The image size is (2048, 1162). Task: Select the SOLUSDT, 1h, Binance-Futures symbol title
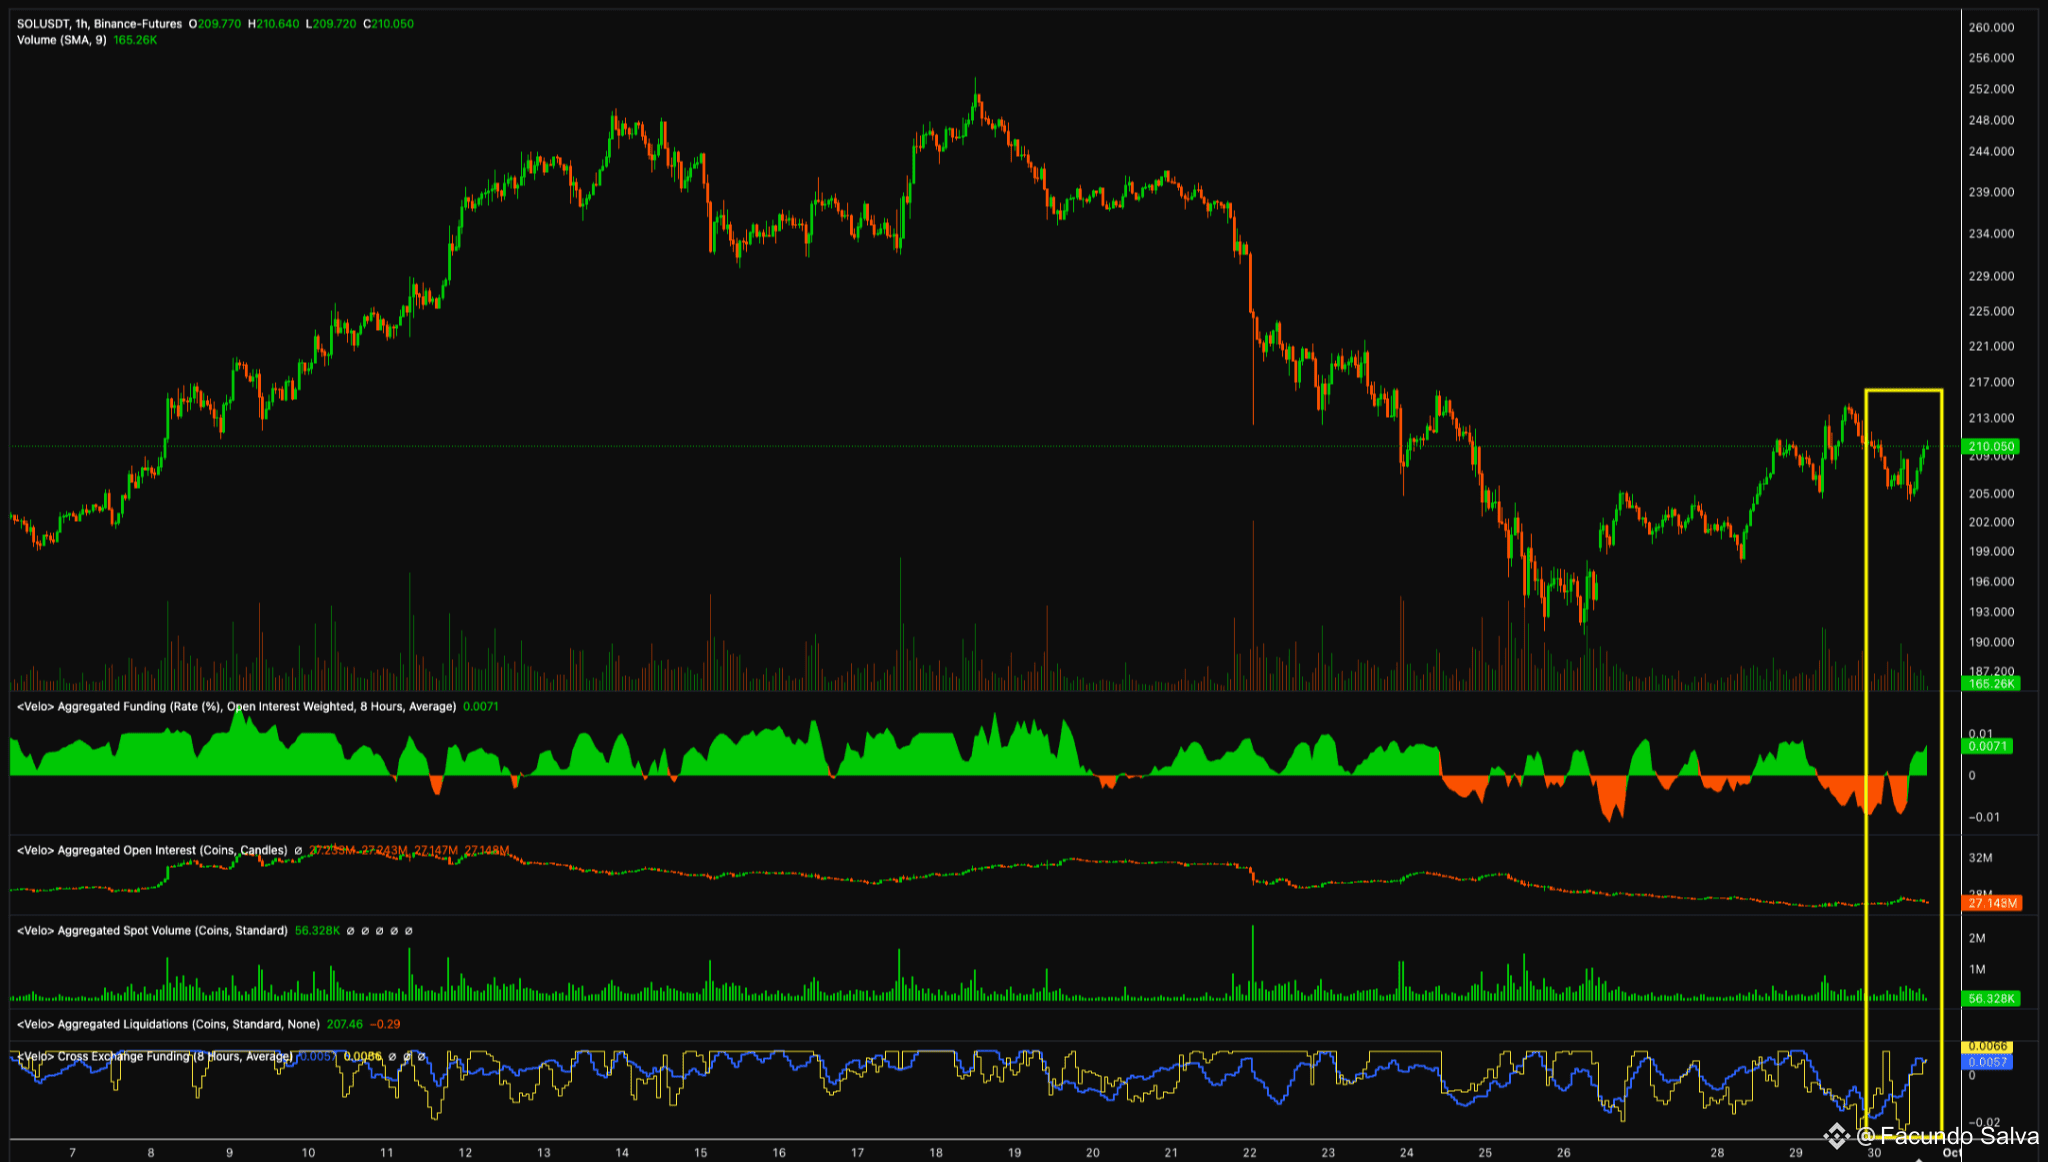coord(99,24)
